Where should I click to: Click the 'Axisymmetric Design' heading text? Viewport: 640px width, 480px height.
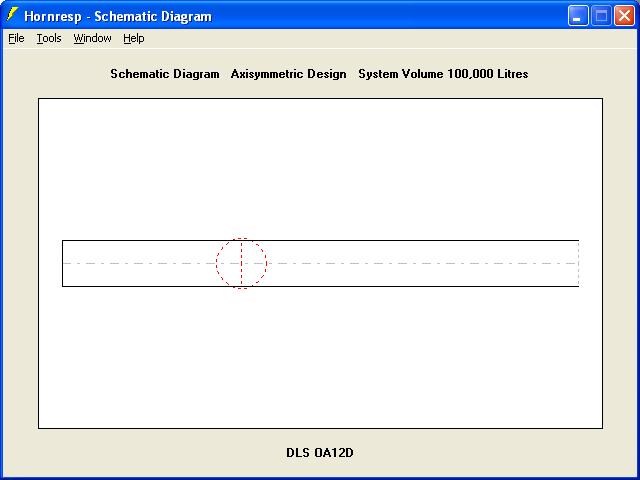(289, 74)
